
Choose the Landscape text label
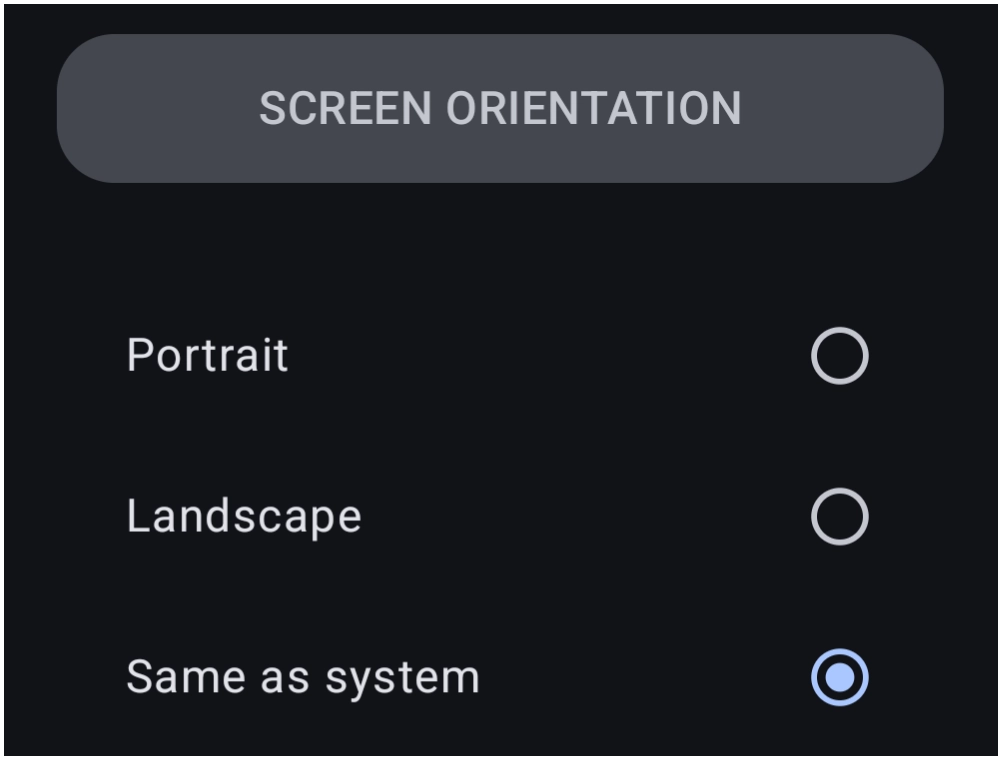(244, 517)
